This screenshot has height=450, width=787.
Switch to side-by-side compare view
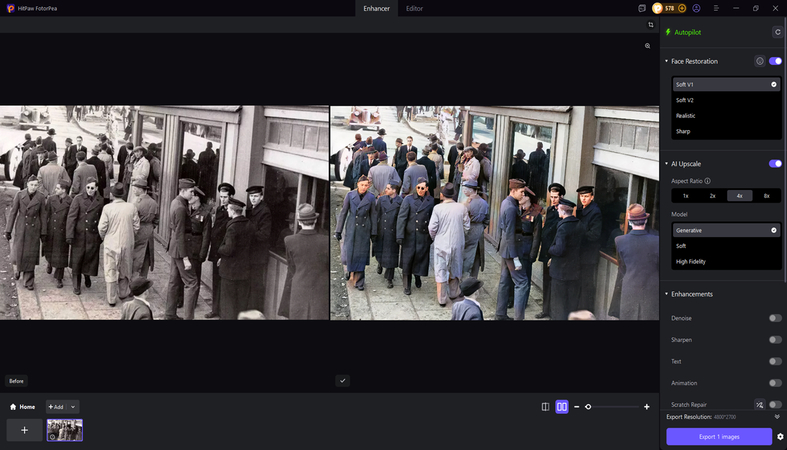click(562, 407)
